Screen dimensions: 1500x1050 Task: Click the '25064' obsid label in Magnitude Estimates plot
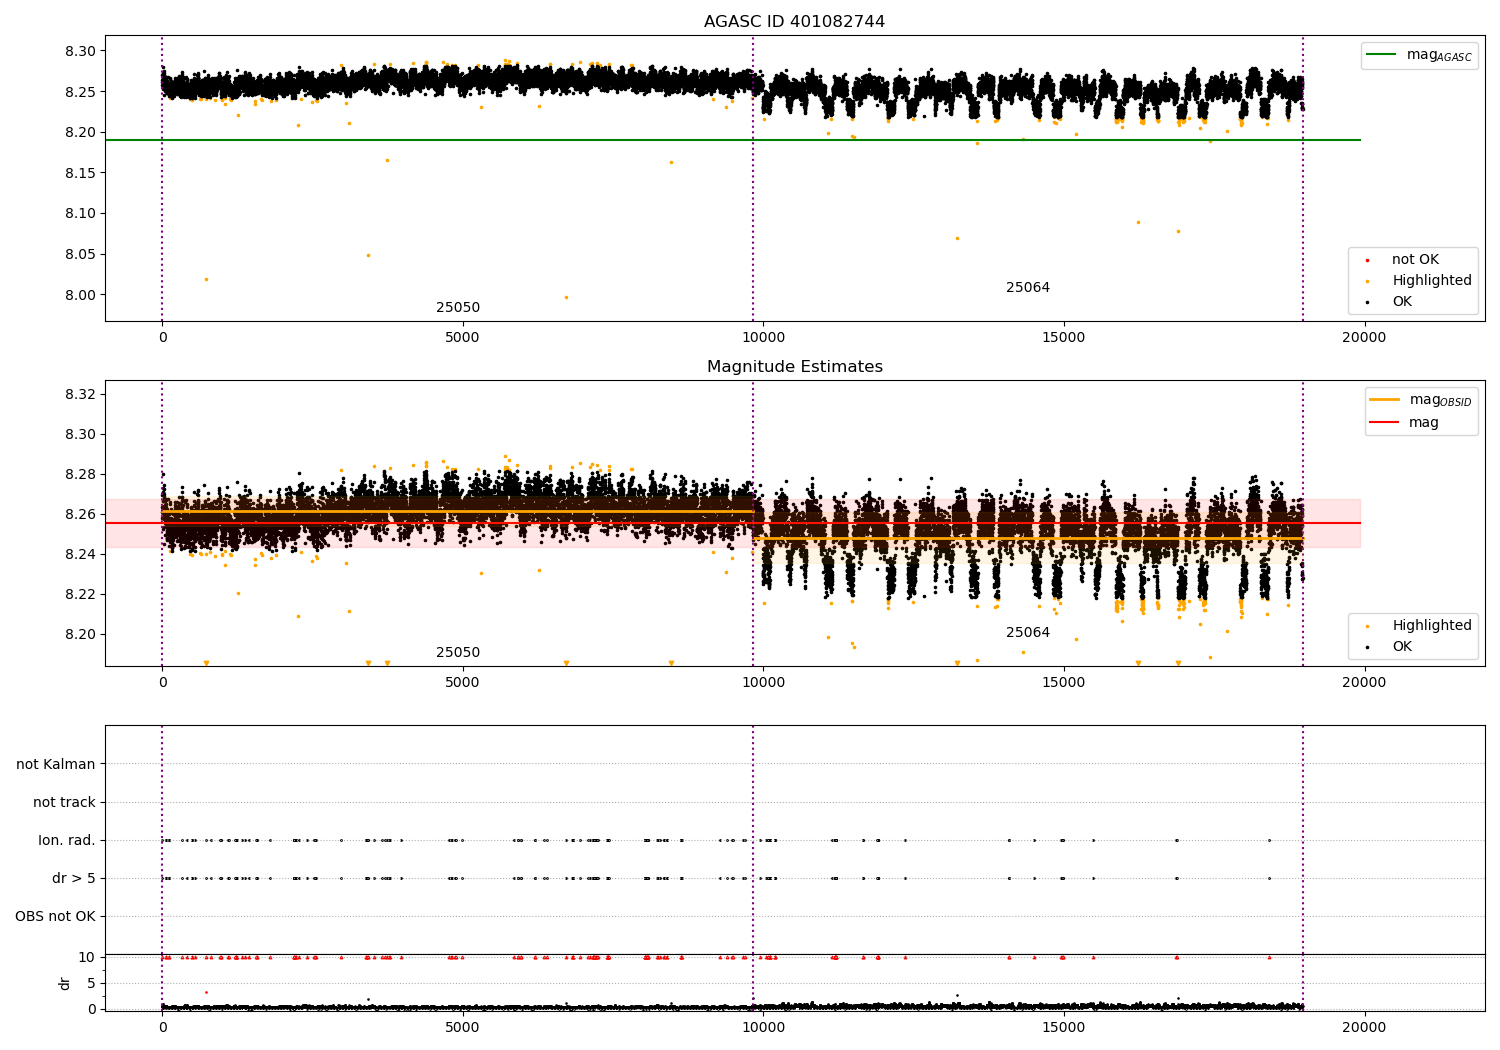1028,633
